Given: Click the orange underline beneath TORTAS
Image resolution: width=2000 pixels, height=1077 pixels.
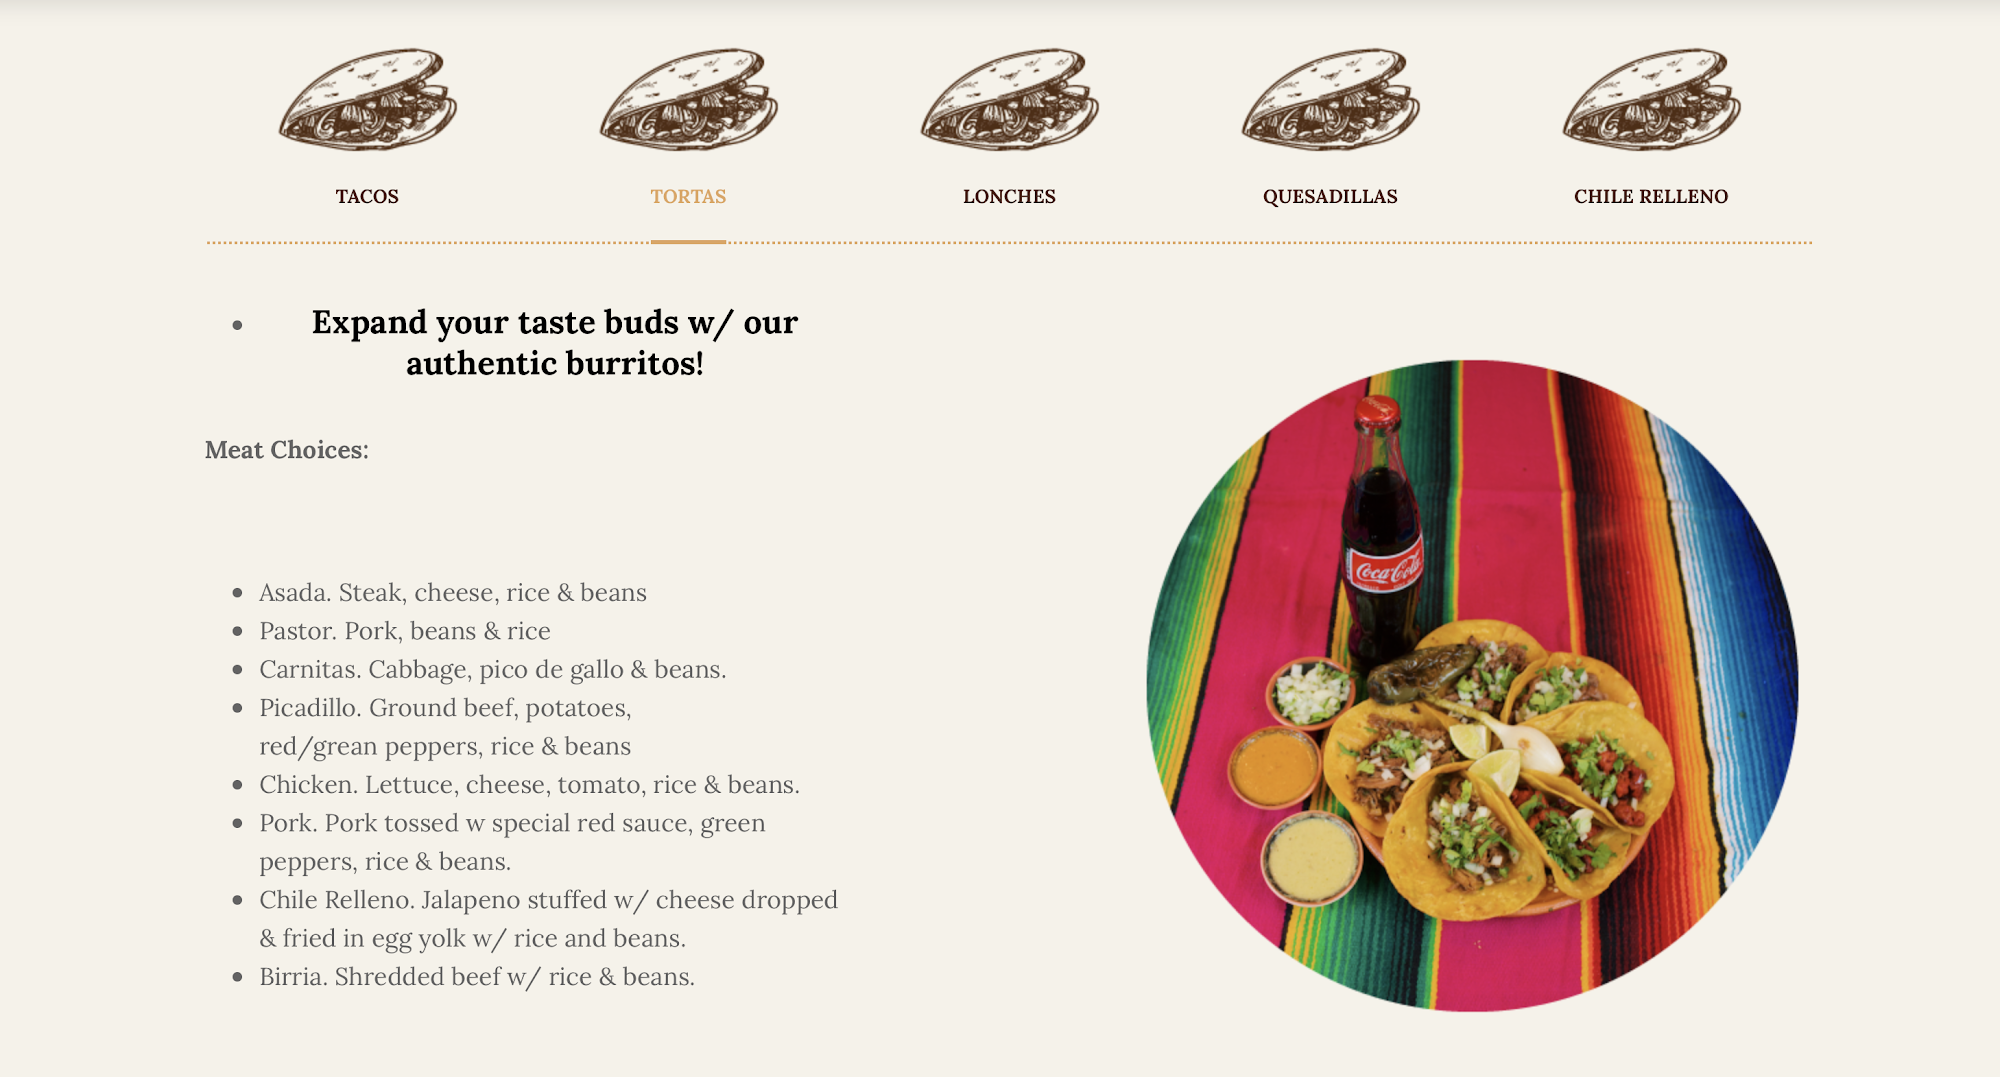Looking at the screenshot, I should pyautogui.click(x=688, y=241).
